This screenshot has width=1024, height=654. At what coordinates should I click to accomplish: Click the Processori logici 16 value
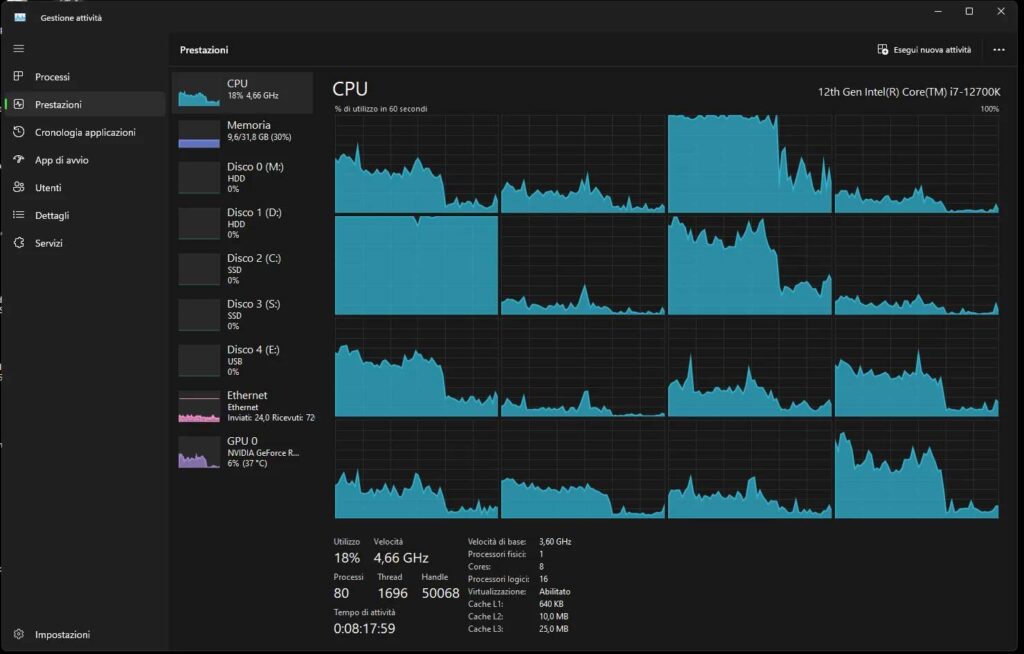(543, 579)
